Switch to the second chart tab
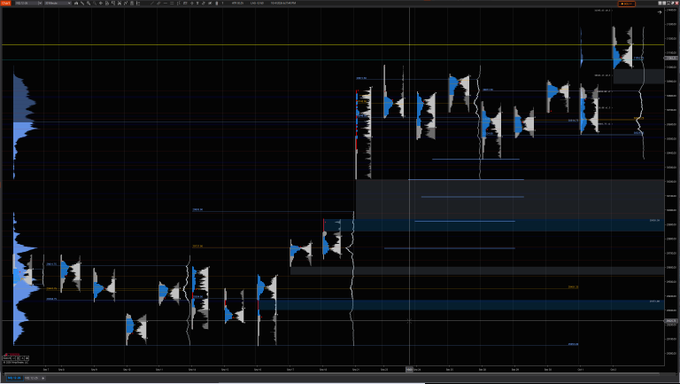Image resolution: width=680 pixels, height=384 pixels. coord(32,378)
